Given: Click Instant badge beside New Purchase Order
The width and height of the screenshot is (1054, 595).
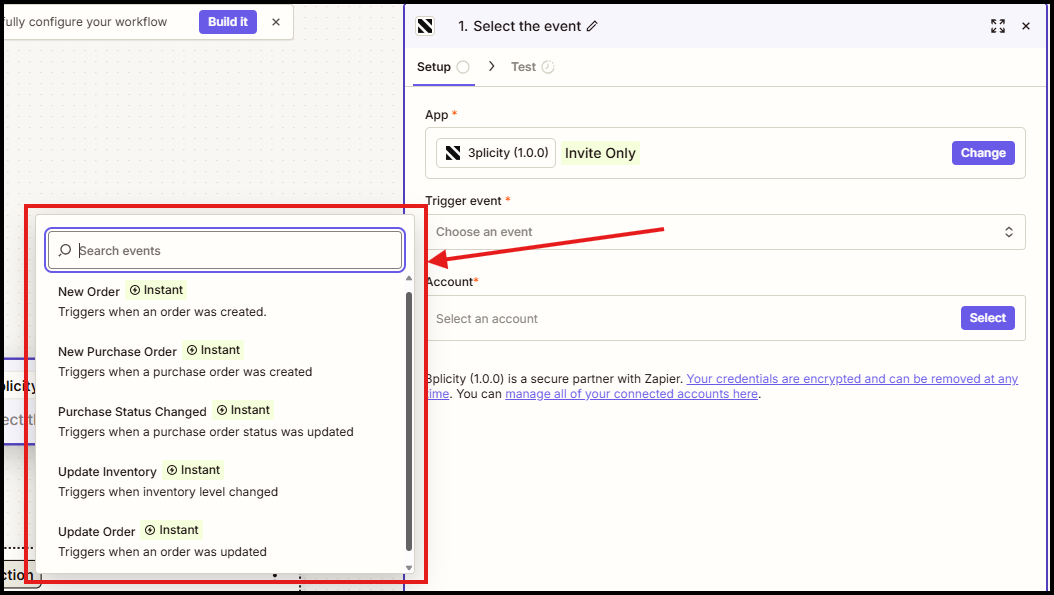Looking at the screenshot, I should (x=213, y=350).
